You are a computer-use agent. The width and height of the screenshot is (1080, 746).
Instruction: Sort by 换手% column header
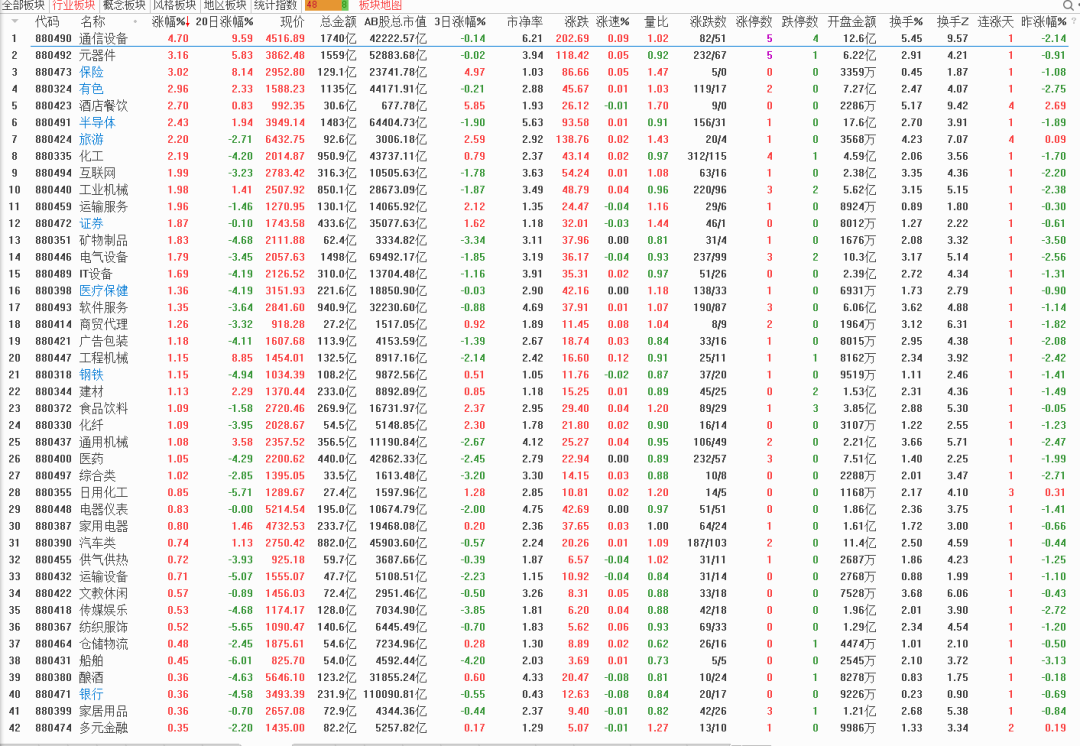[906, 22]
